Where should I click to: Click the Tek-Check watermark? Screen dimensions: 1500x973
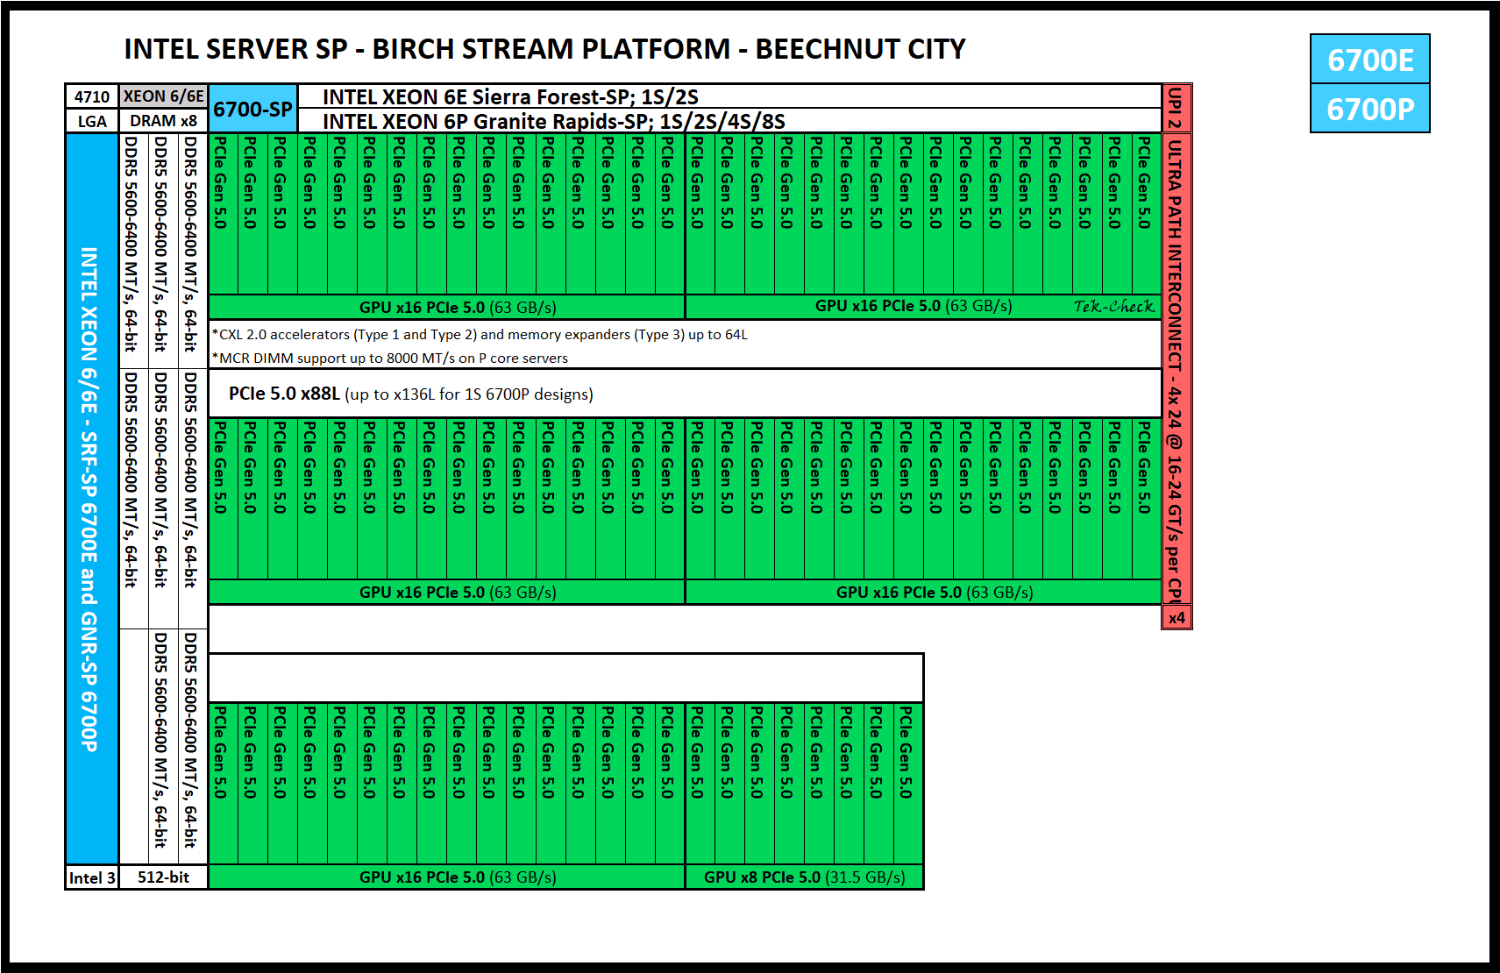pyautogui.click(x=1113, y=306)
